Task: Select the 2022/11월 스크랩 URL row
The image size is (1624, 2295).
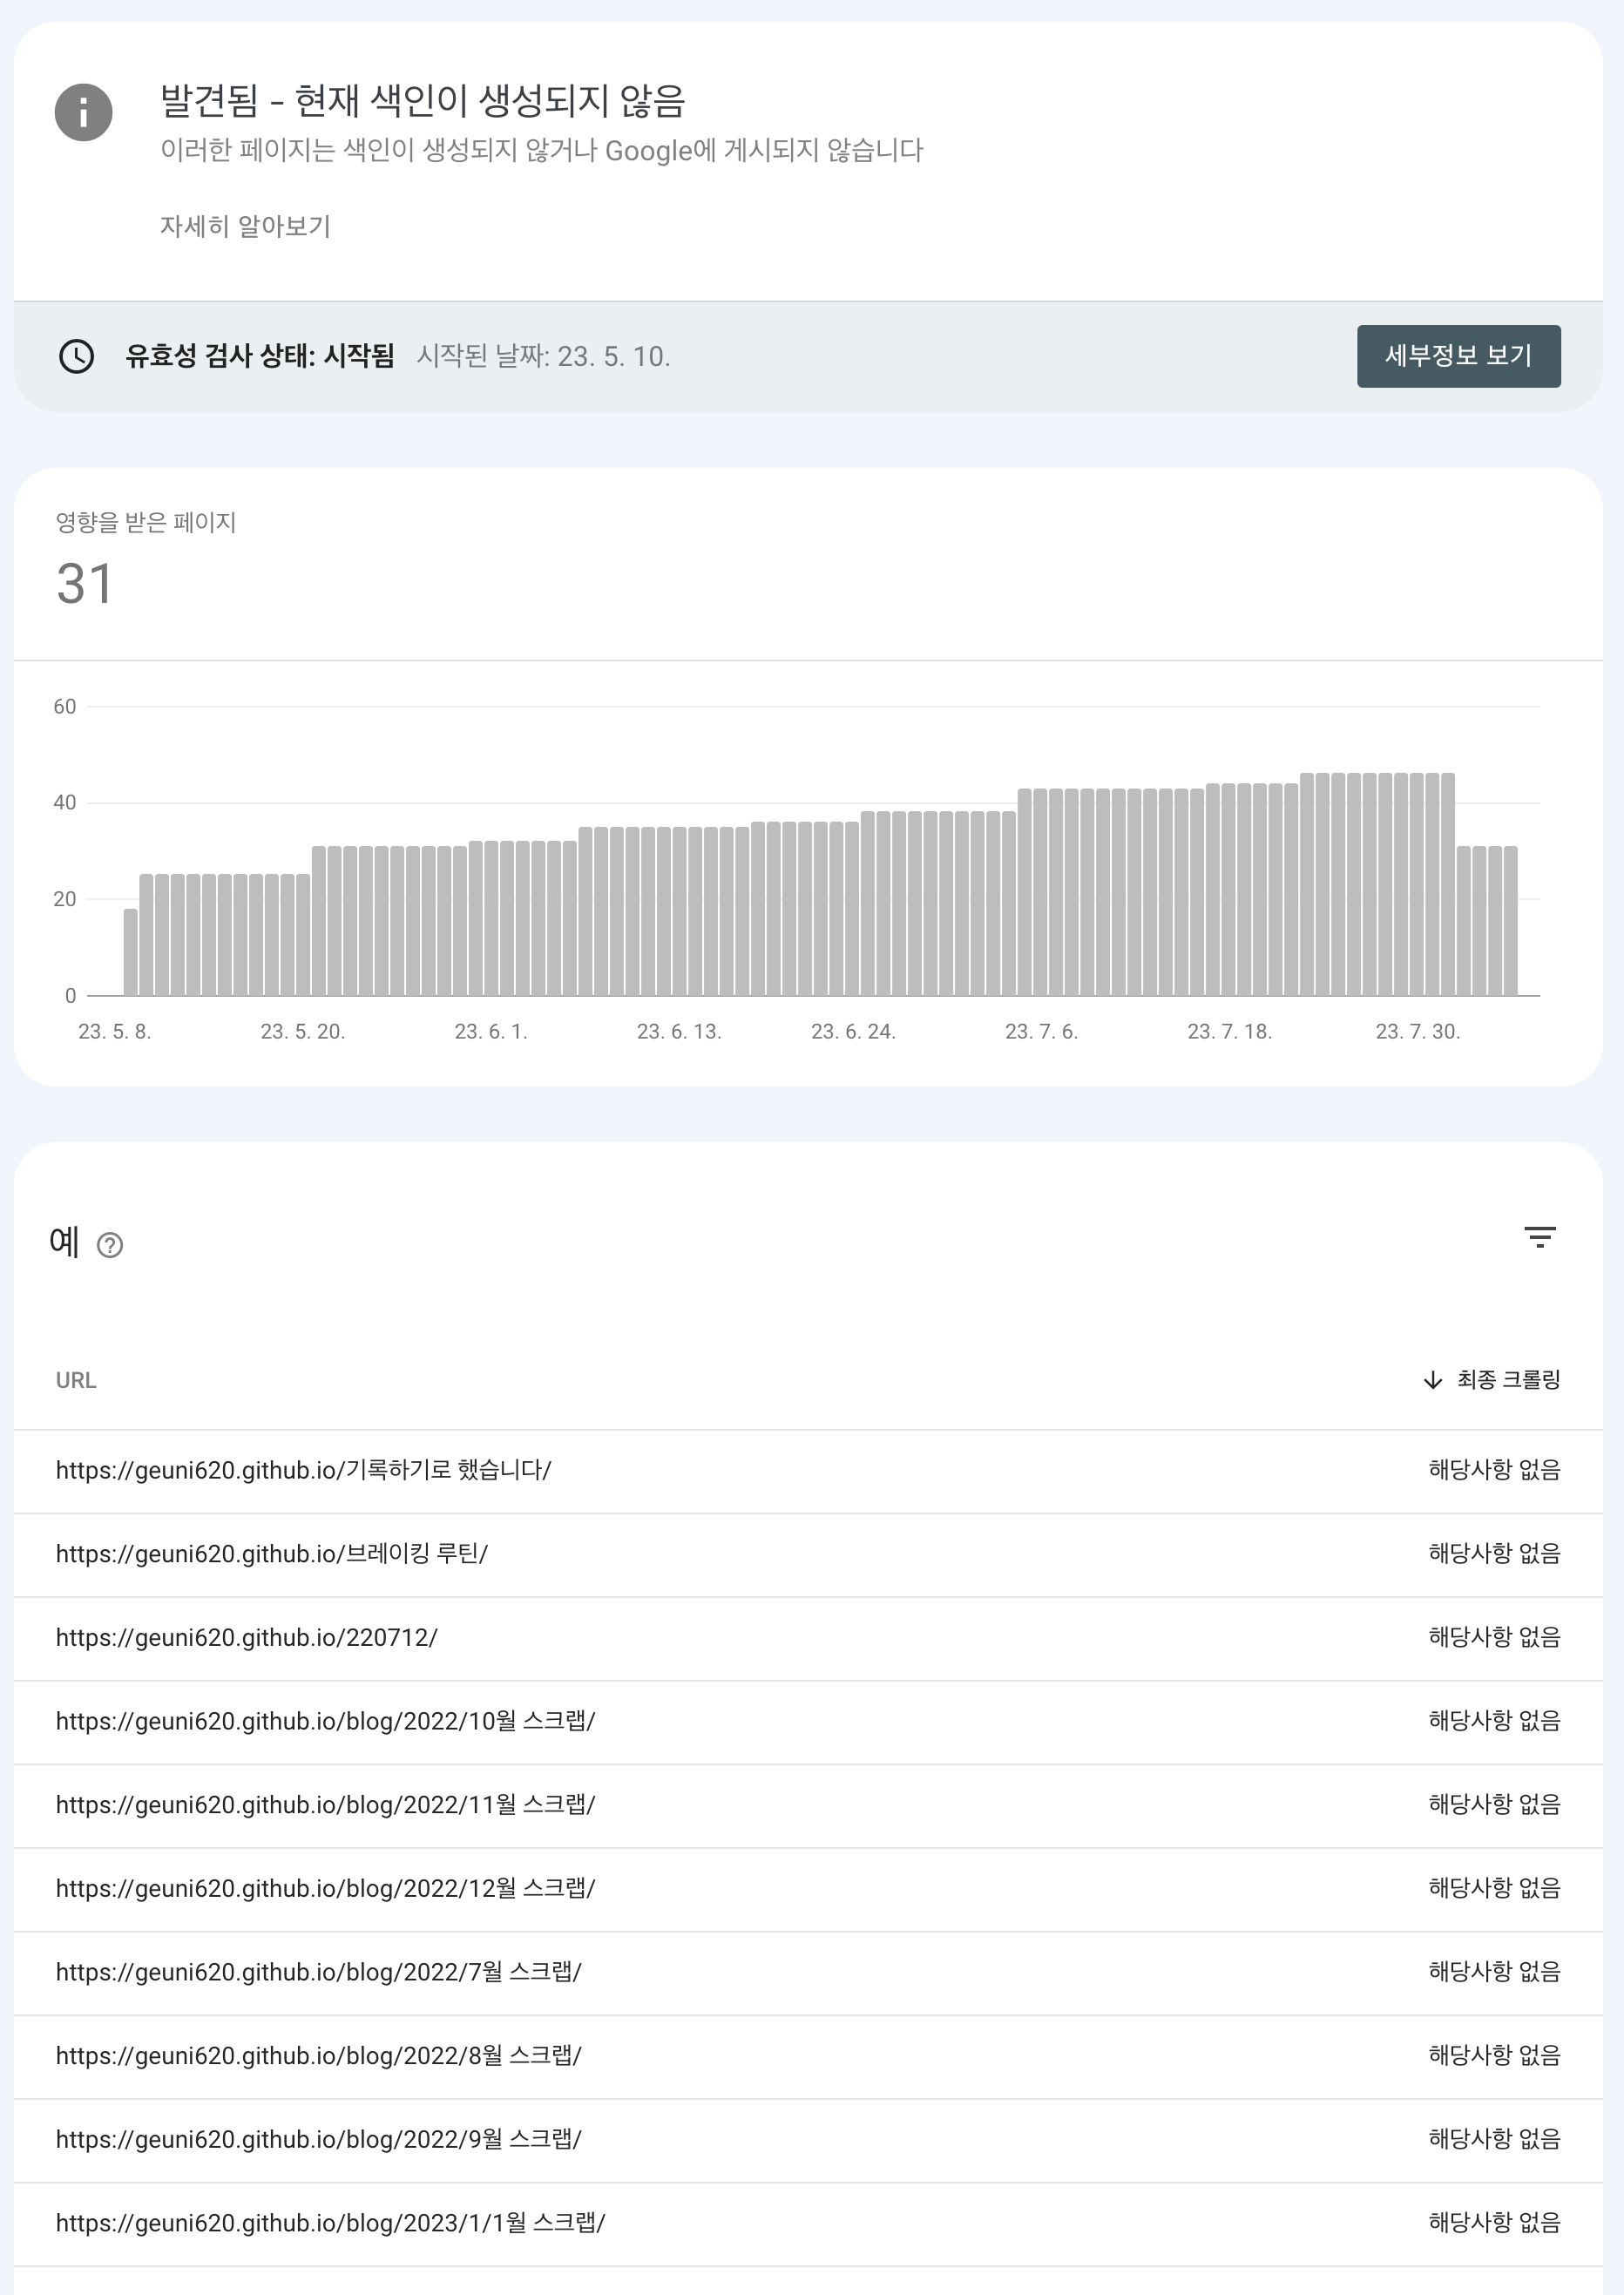Action: 808,1806
